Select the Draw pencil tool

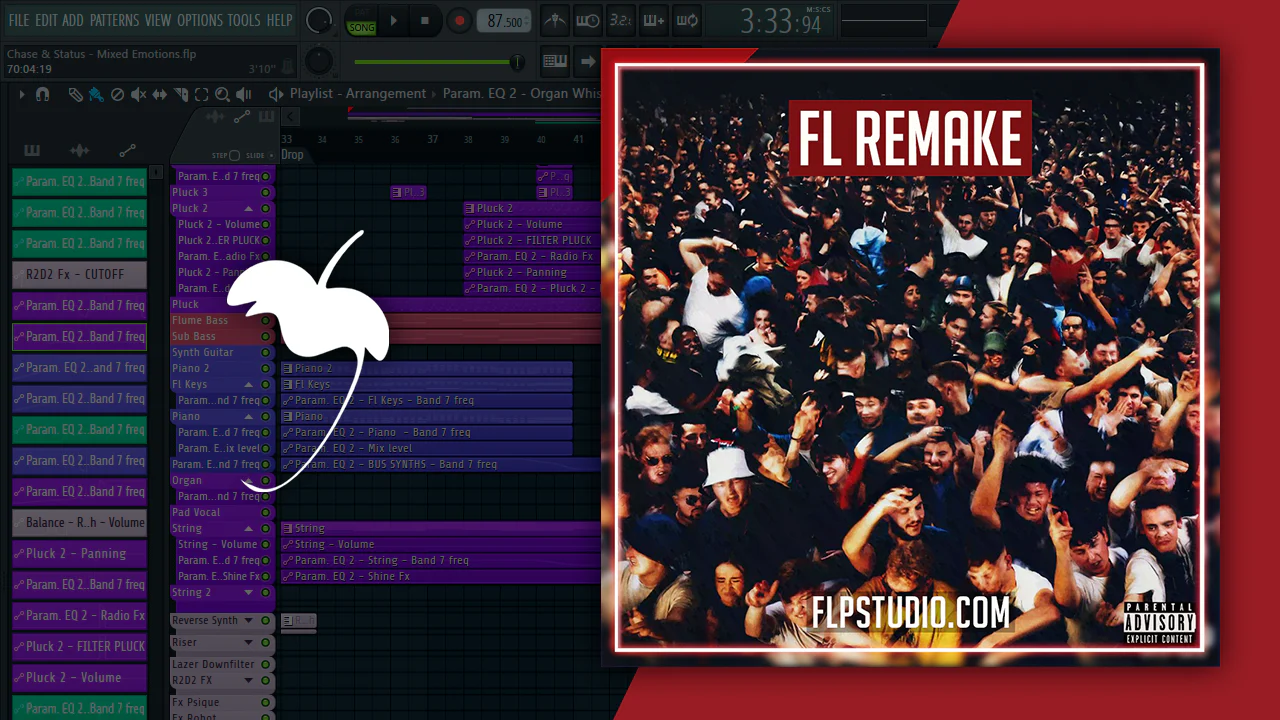click(x=75, y=94)
